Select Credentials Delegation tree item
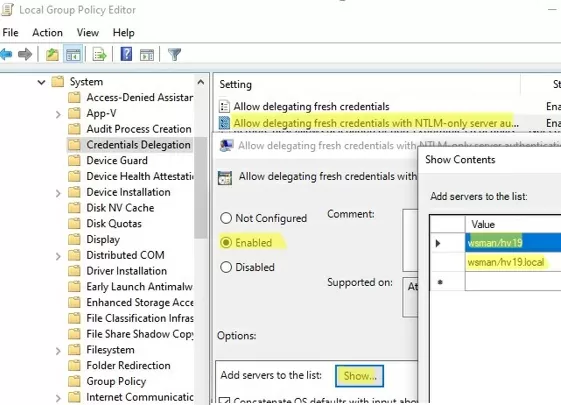 138,145
